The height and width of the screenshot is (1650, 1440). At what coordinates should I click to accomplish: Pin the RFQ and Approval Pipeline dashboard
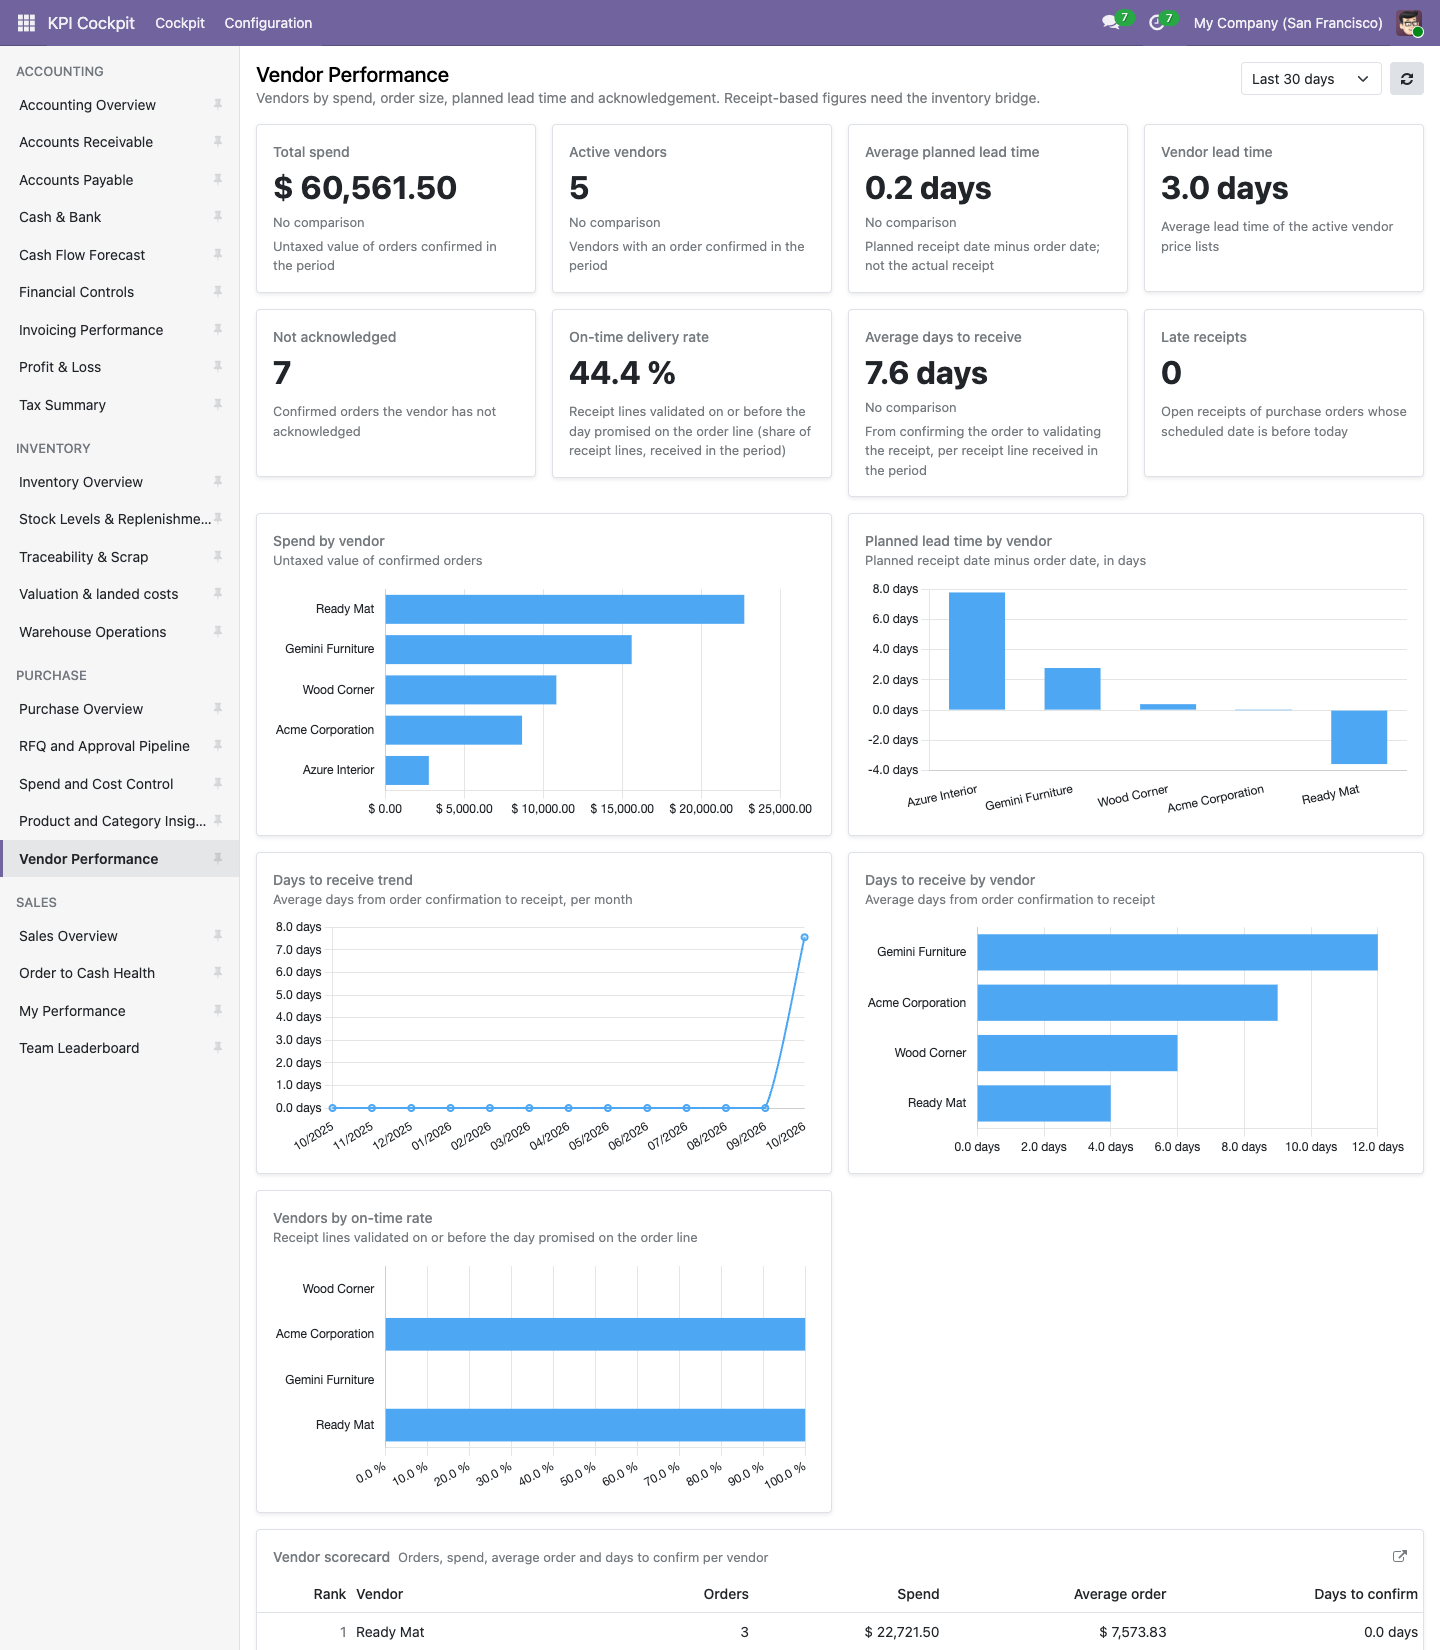coord(218,746)
